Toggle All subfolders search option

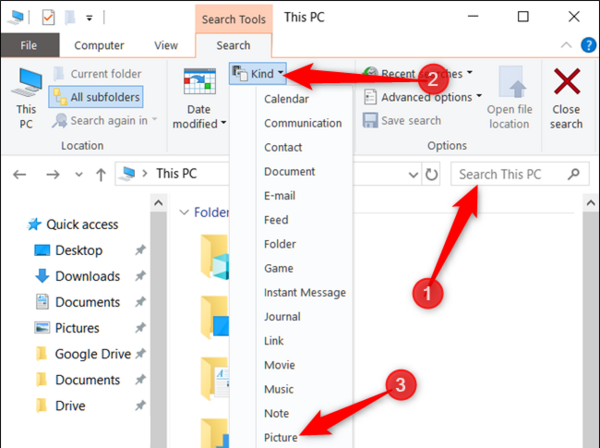point(96,97)
